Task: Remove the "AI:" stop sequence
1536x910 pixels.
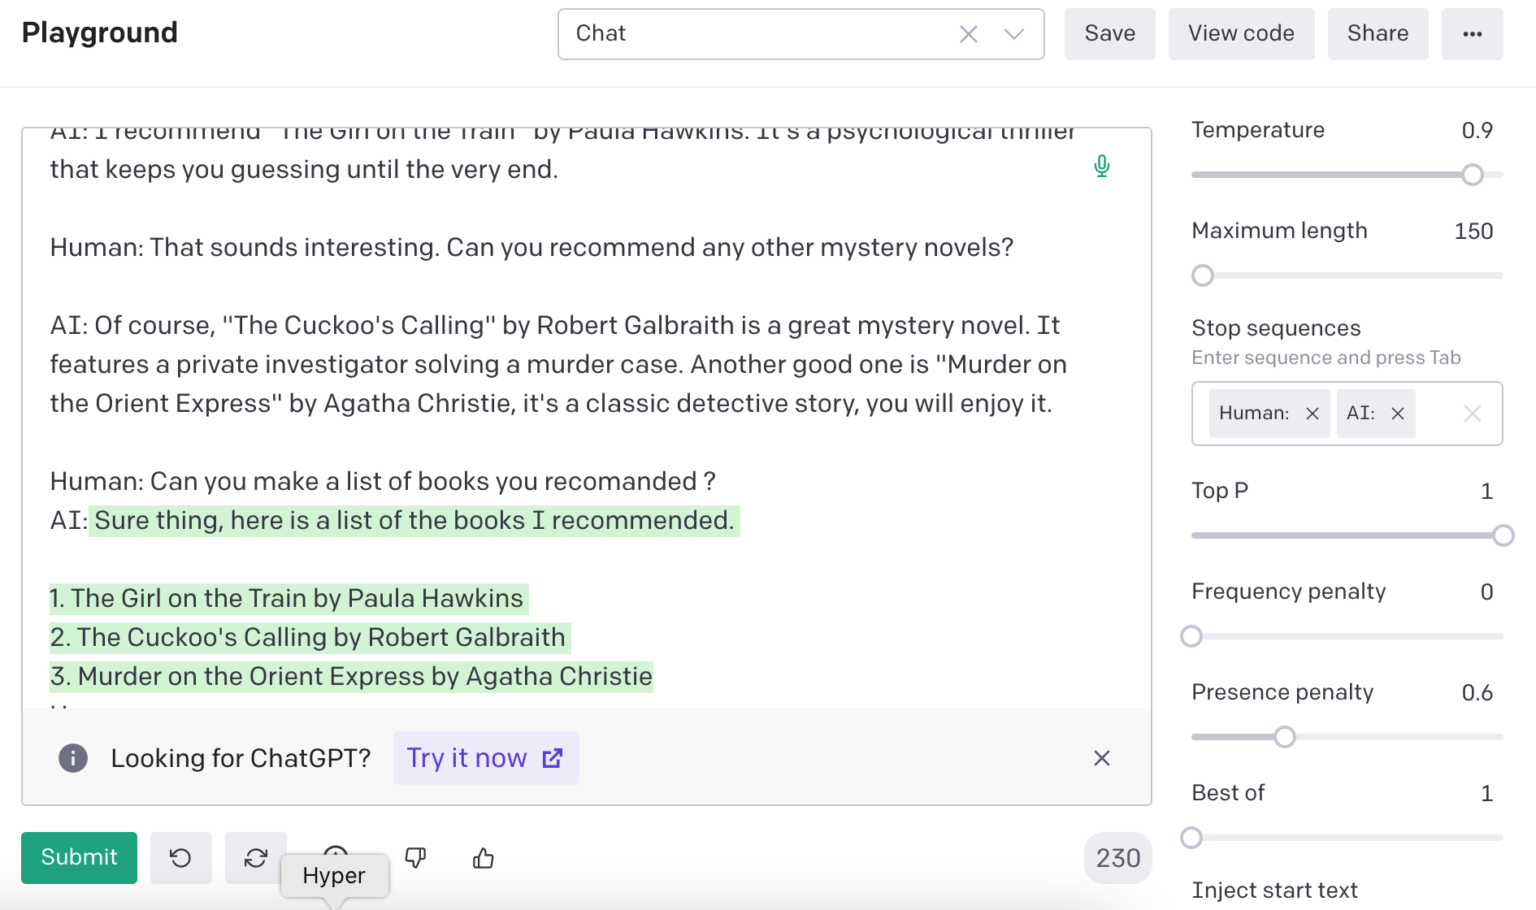Action: point(1399,413)
